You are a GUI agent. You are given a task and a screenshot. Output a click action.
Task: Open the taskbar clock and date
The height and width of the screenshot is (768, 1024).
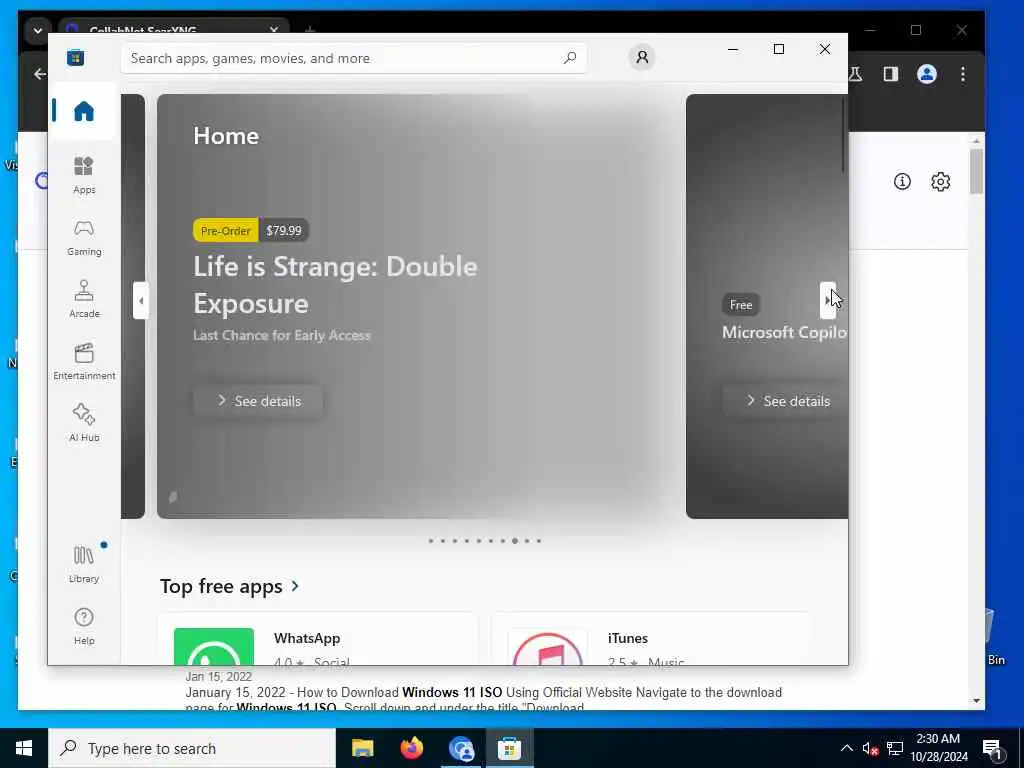[x=938, y=748]
